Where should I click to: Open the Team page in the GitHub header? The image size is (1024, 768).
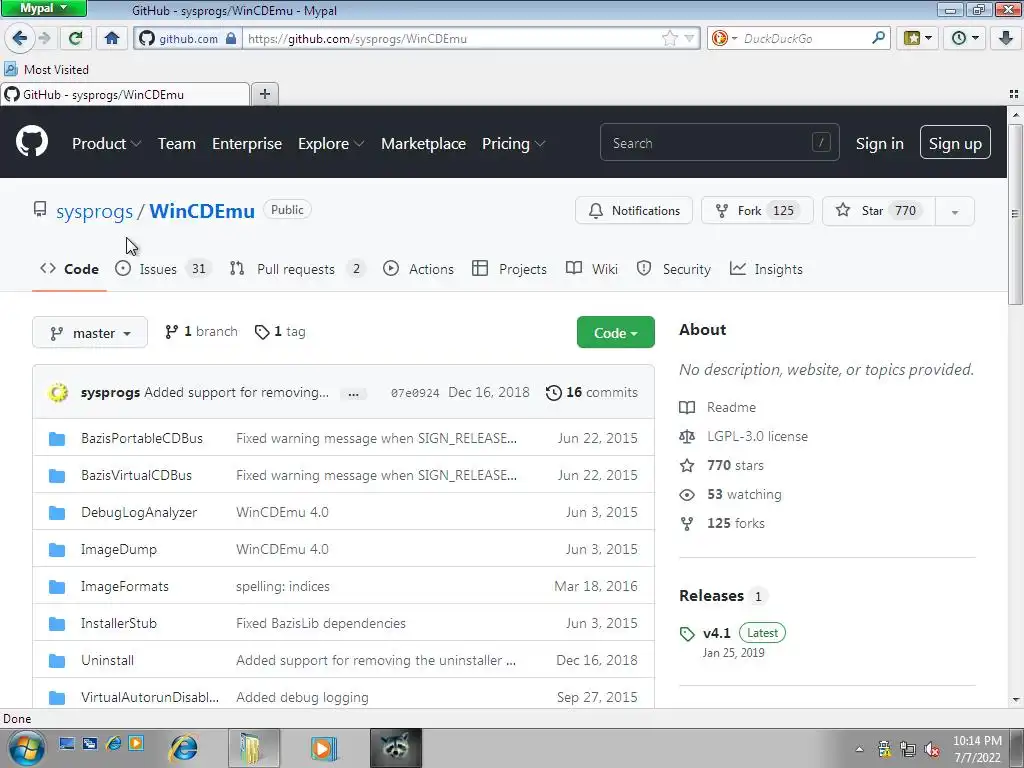coord(177,144)
